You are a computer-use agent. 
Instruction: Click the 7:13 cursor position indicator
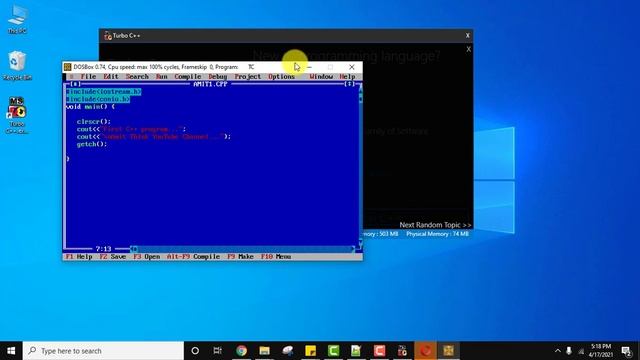(x=103, y=249)
